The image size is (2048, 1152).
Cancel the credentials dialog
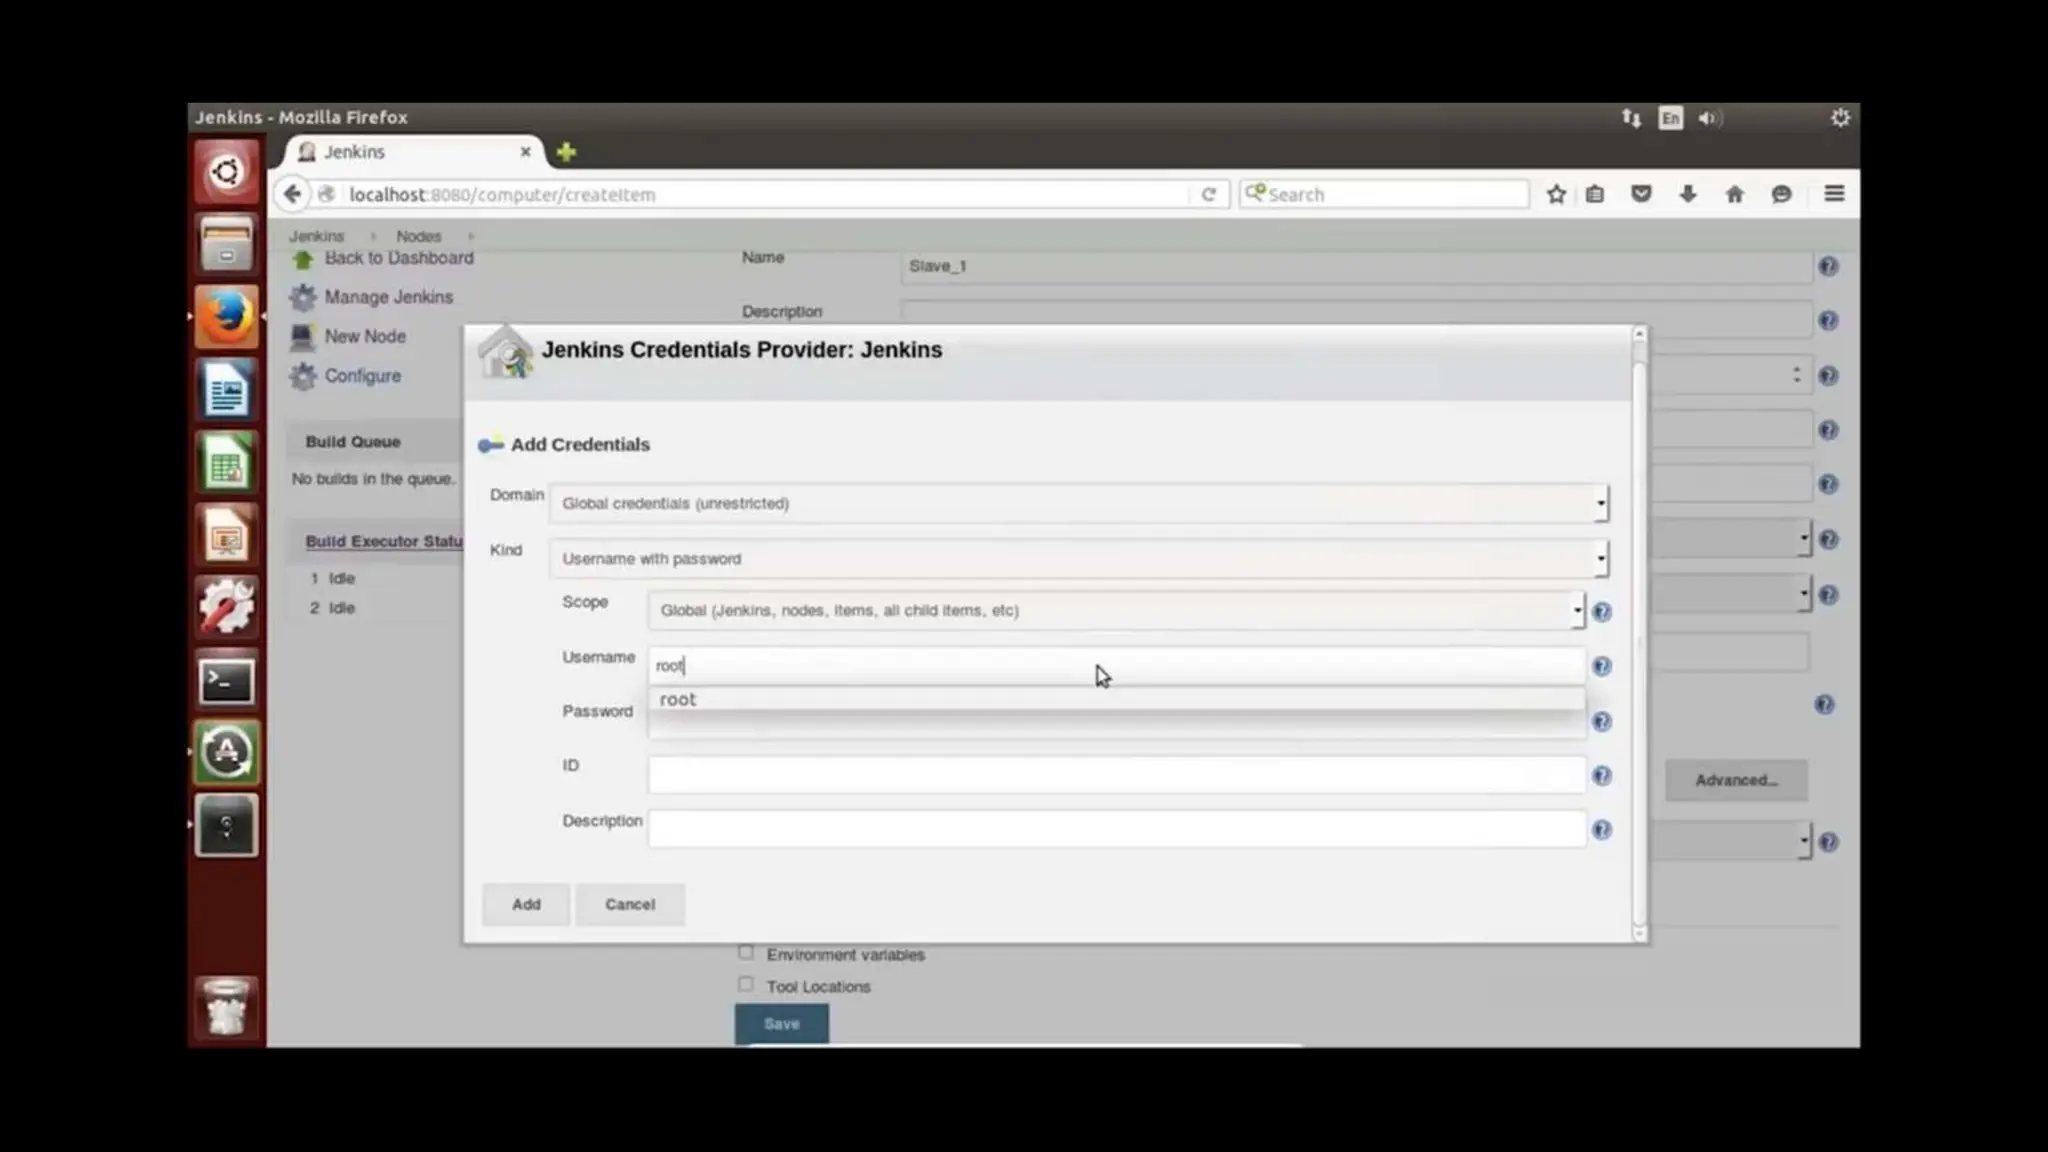[x=630, y=904]
